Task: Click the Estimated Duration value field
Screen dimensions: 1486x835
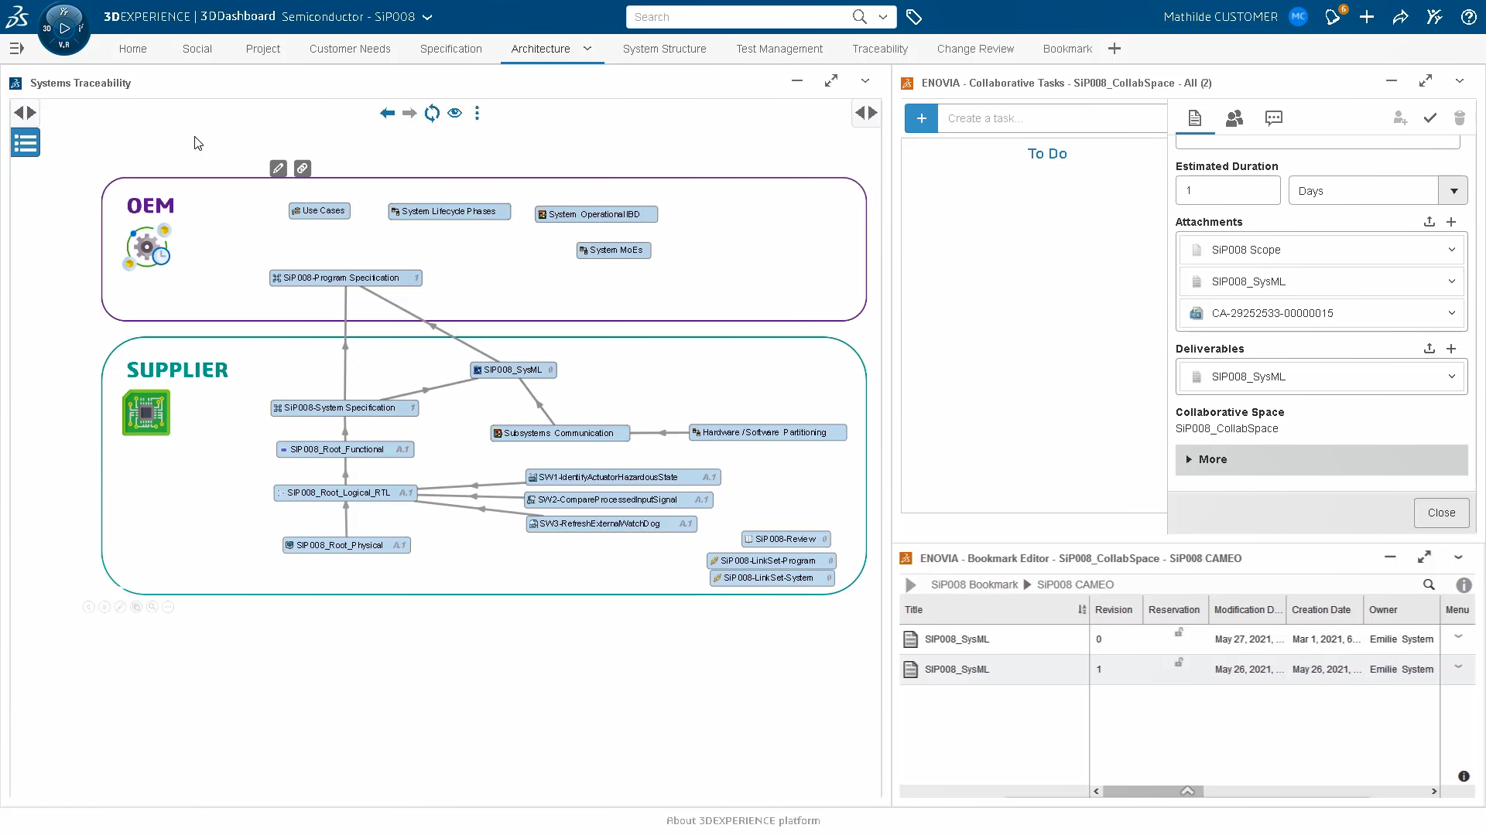Action: pyautogui.click(x=1227, y=191)
